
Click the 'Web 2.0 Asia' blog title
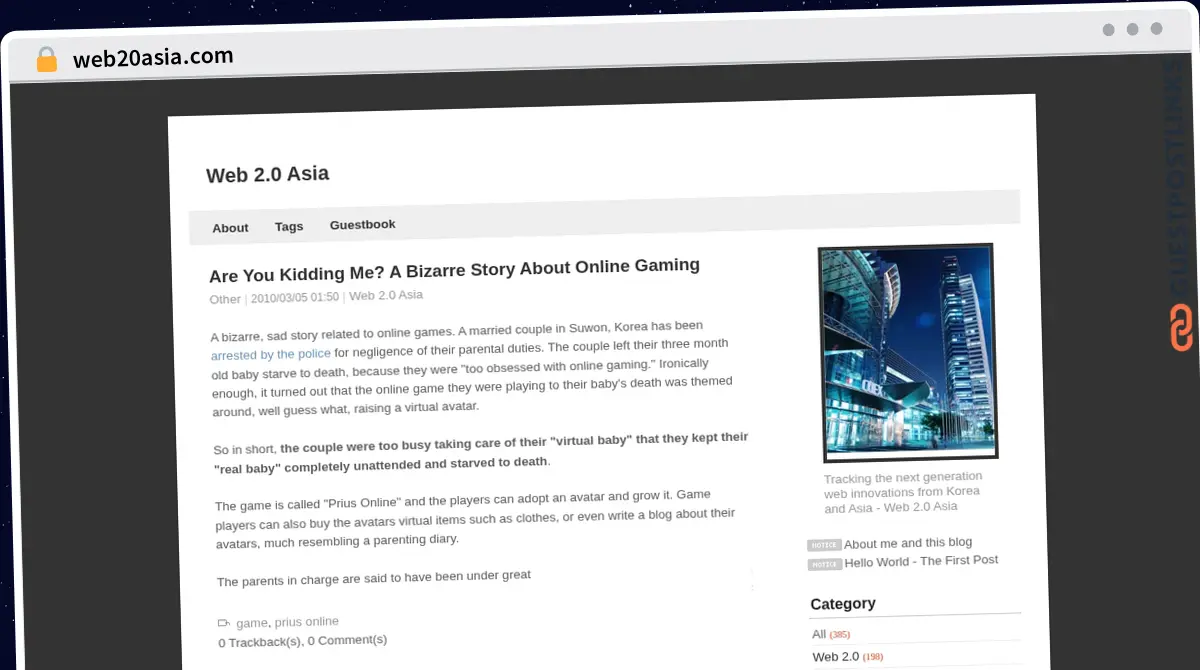(x=267, y=174)
